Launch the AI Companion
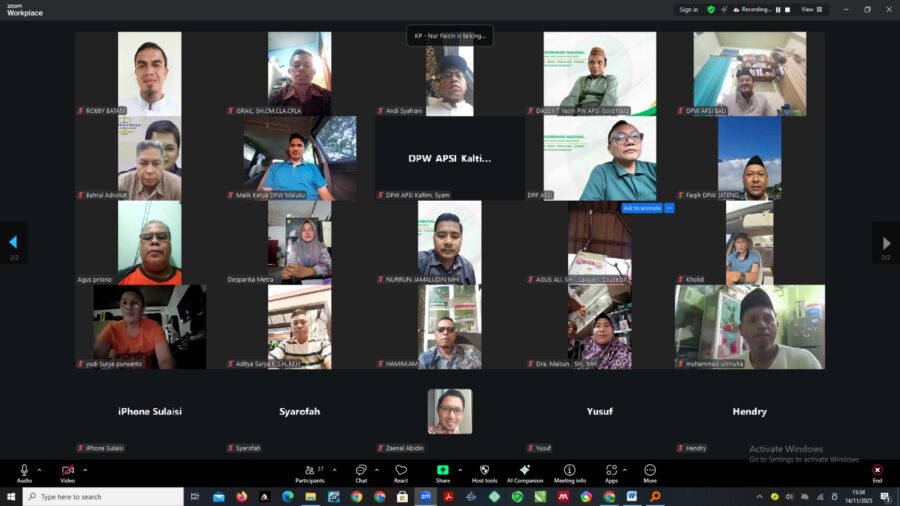The image size is (900, 506). click(524, 471)
